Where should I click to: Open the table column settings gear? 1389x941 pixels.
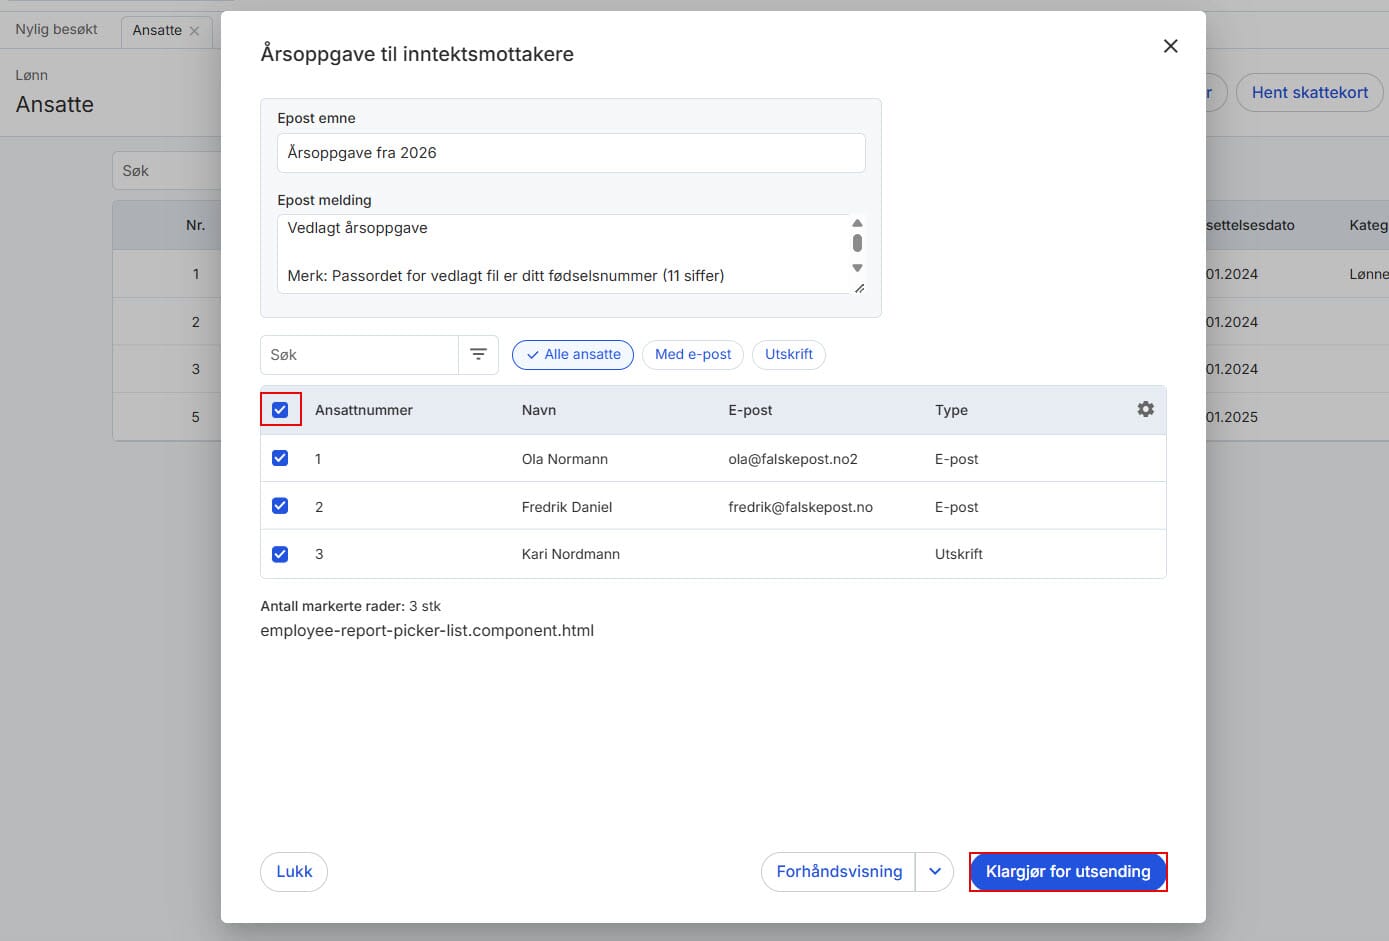1145,409
